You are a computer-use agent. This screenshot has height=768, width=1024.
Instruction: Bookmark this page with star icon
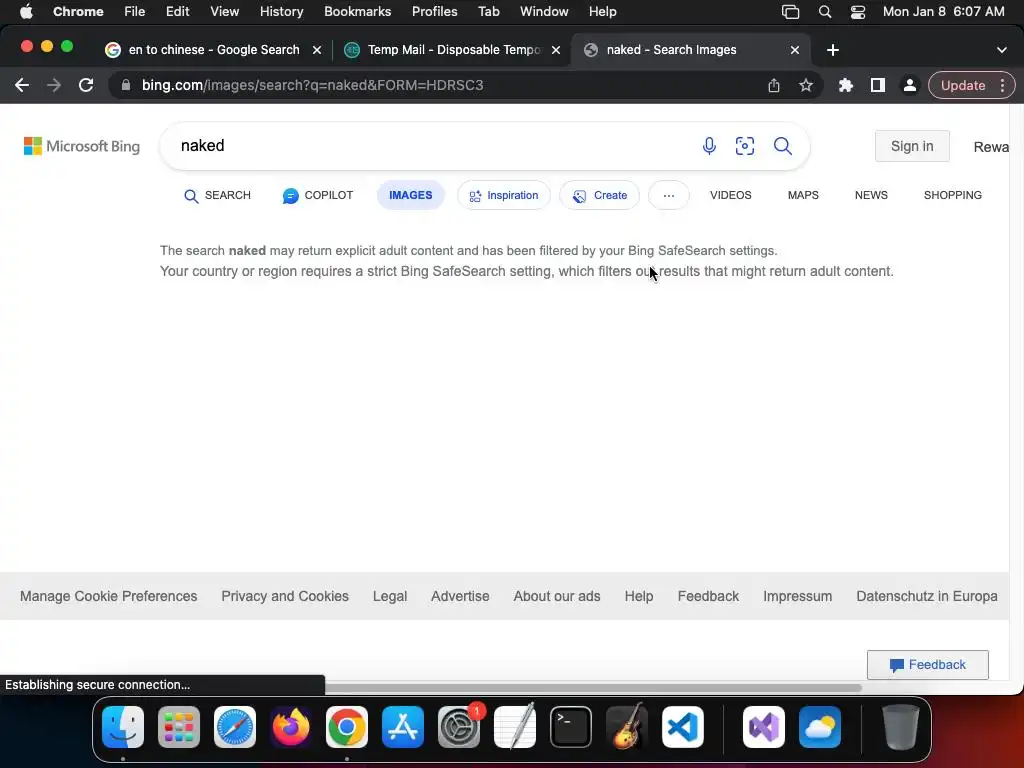(x=806, y=85)
